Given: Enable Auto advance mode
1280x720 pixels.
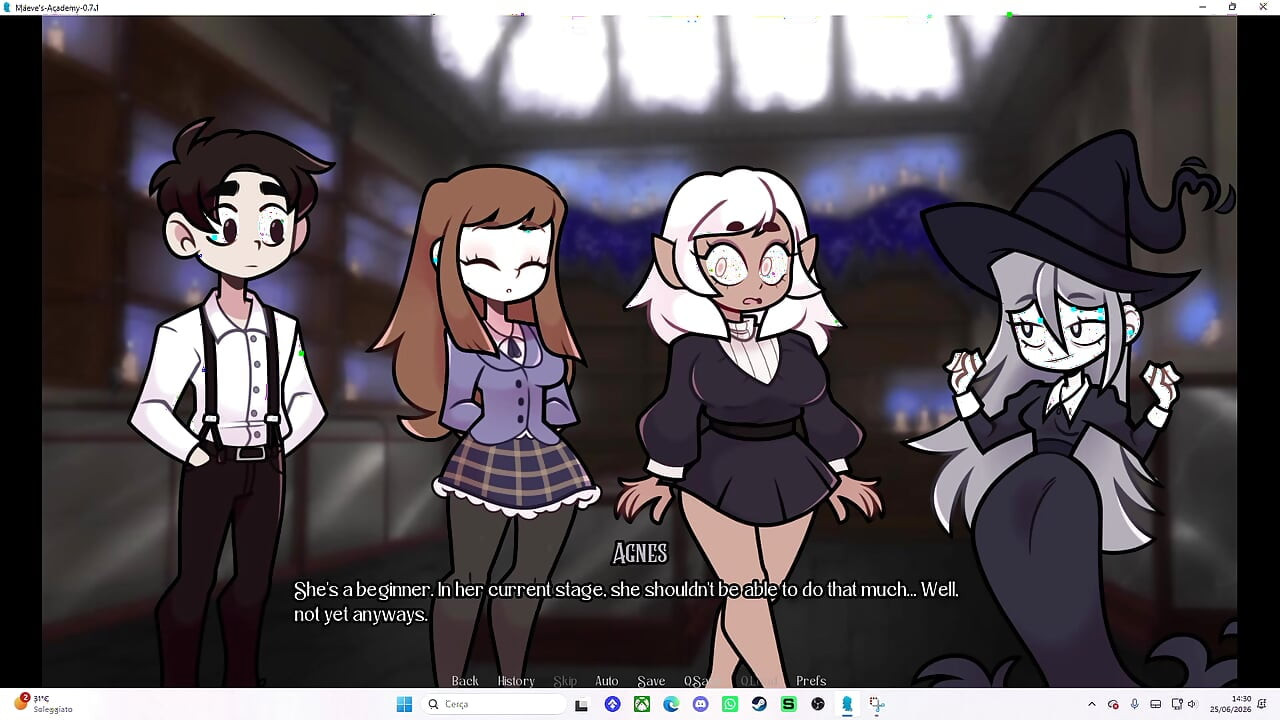Looking at the screenshot, I should (x=607, y=681).
